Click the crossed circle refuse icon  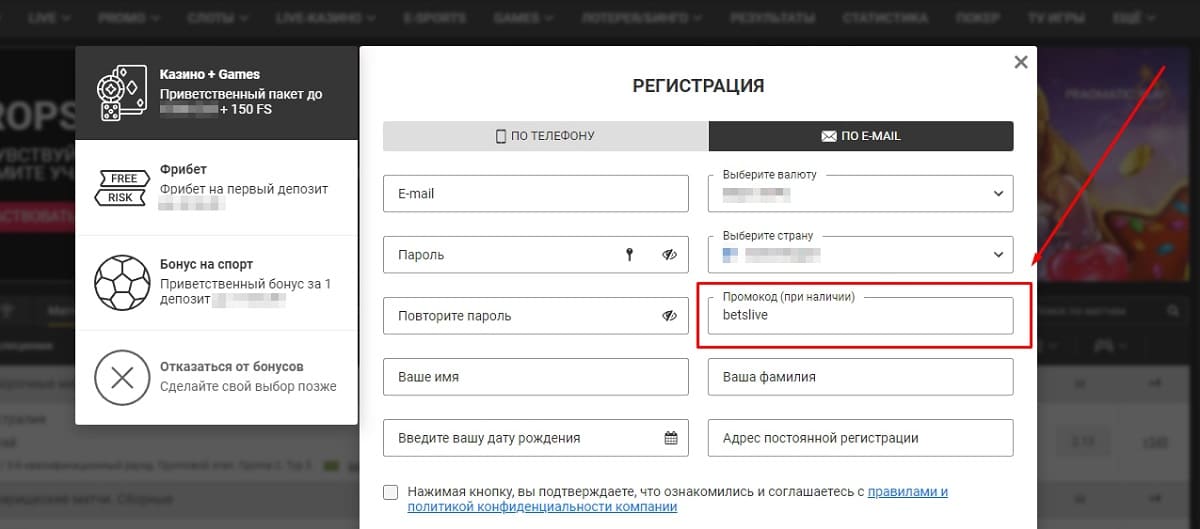121,378
